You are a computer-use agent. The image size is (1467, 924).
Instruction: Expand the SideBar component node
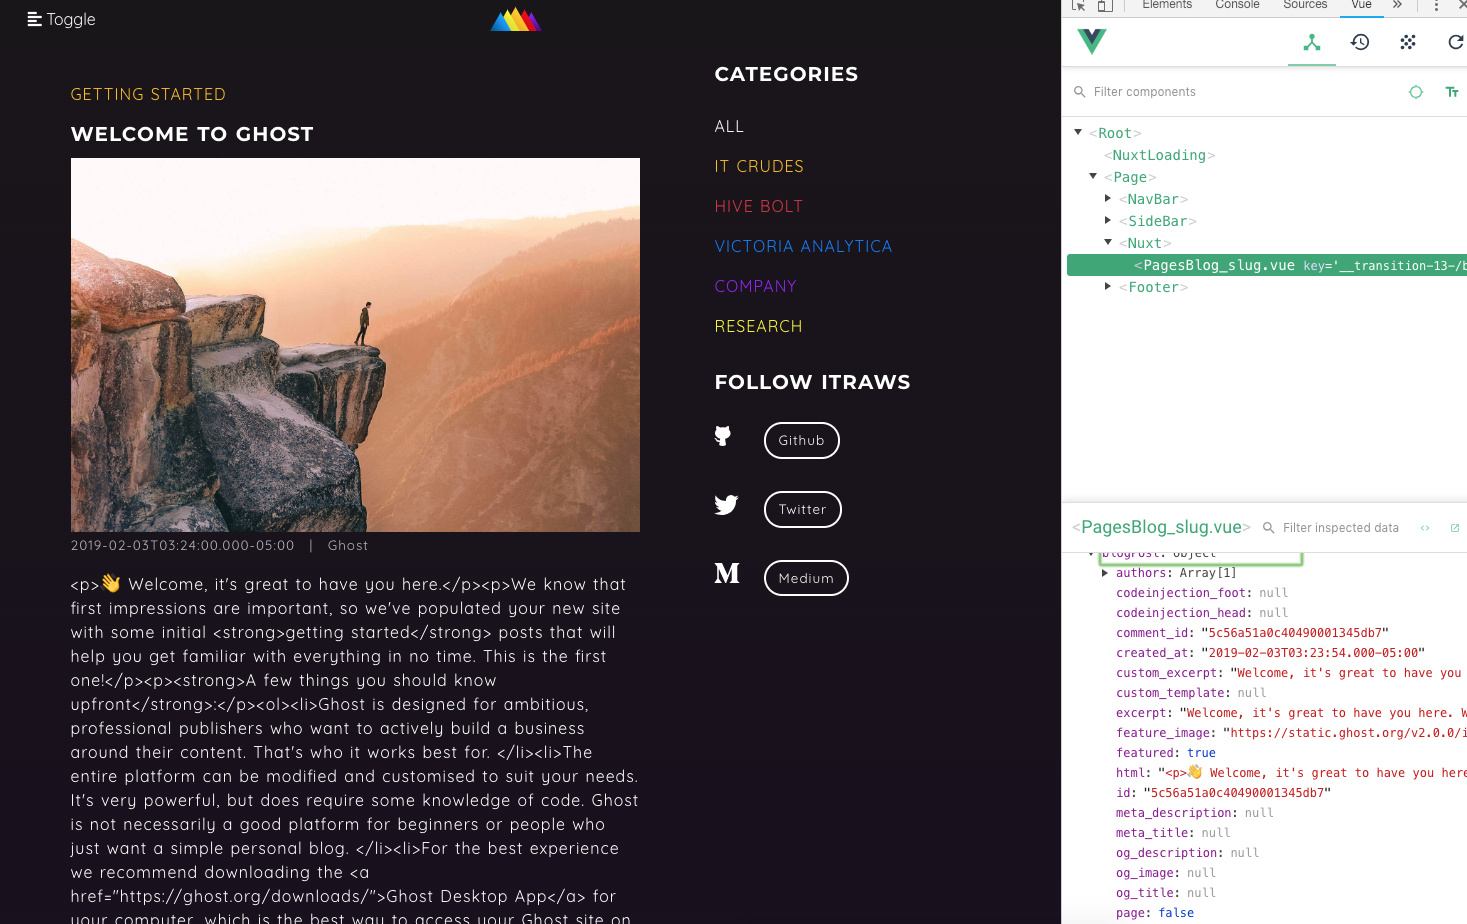(x=1108, y=220)
